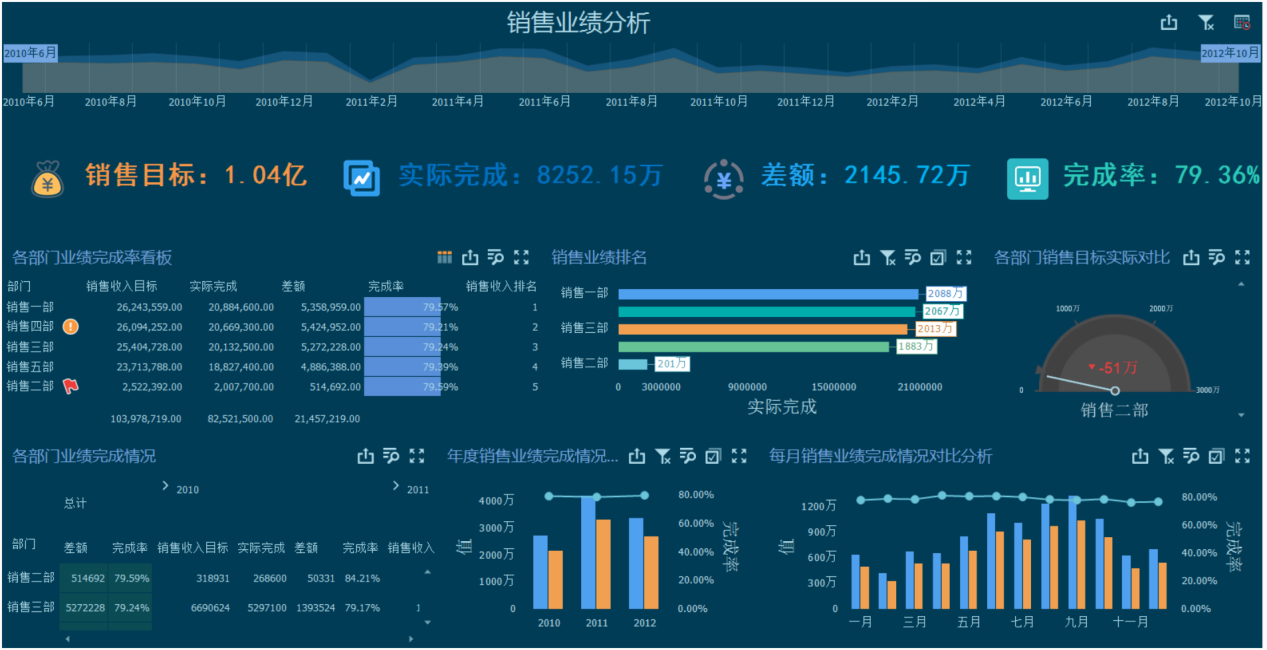Select the 2010年6月 timeline start handle
Image resolution: width=1267 pixels, height=650 pixels.
(30, 53)
